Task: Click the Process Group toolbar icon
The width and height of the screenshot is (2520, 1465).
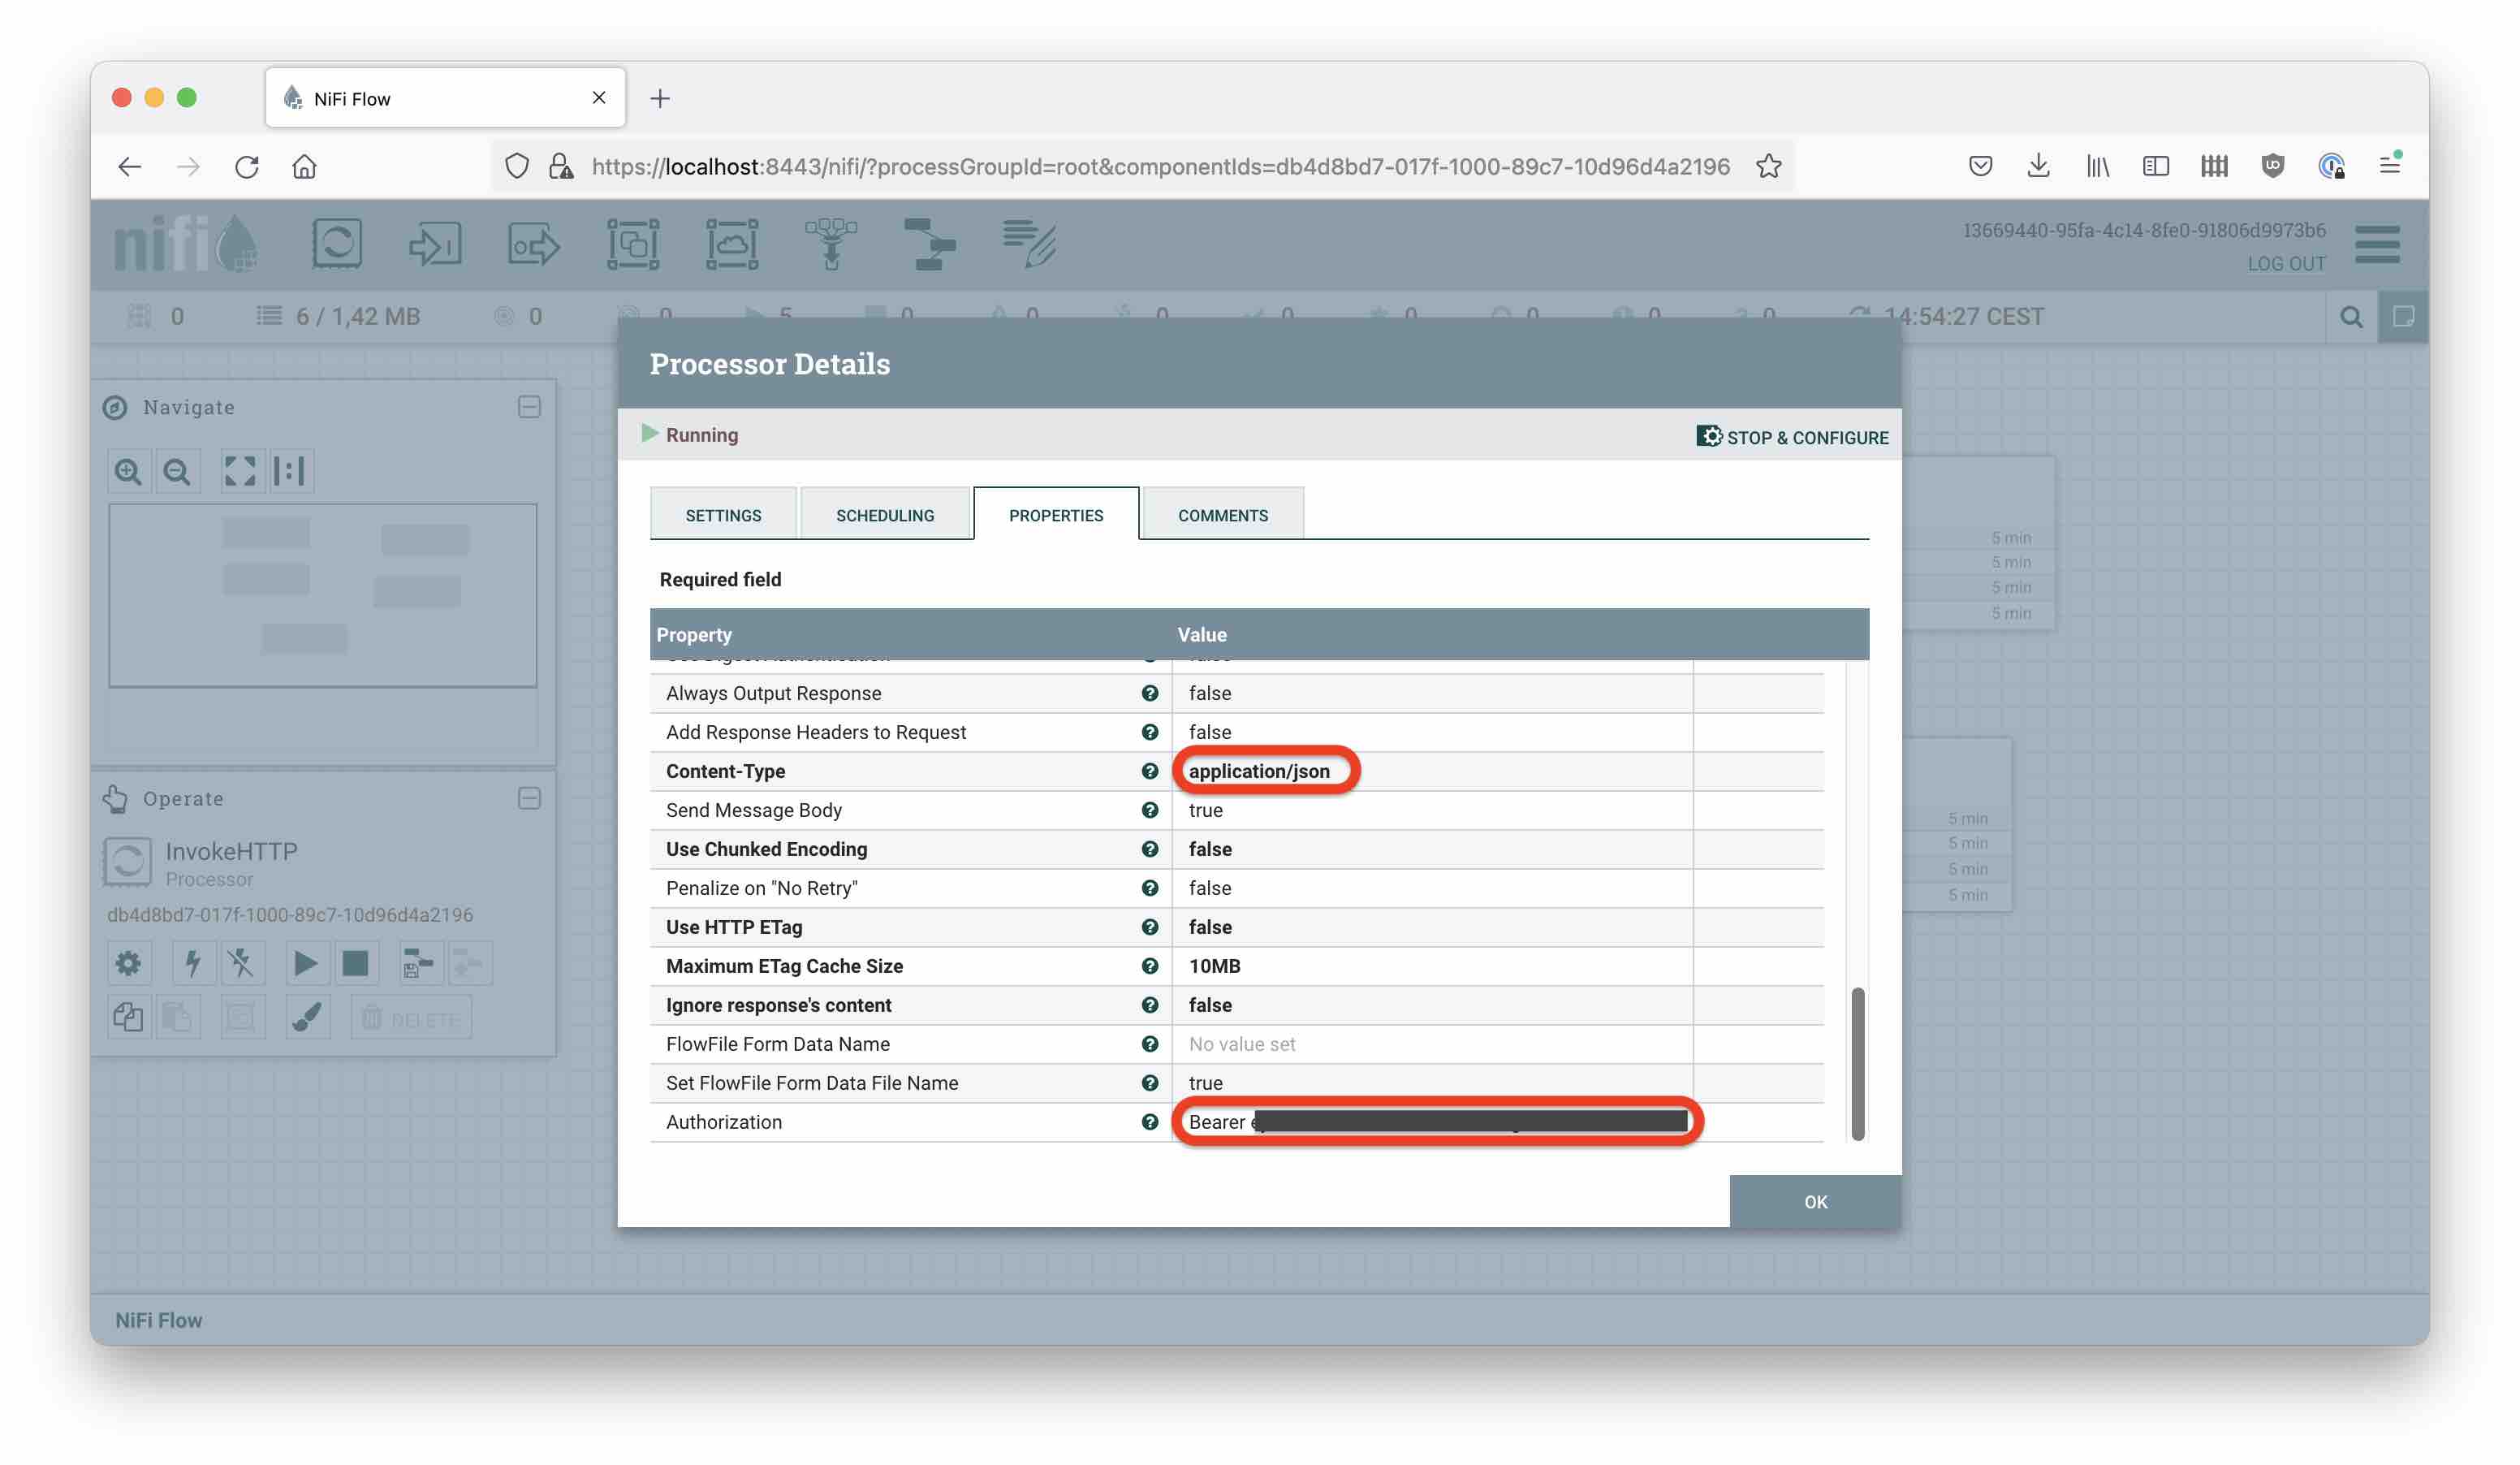Action: pos(633,243)
